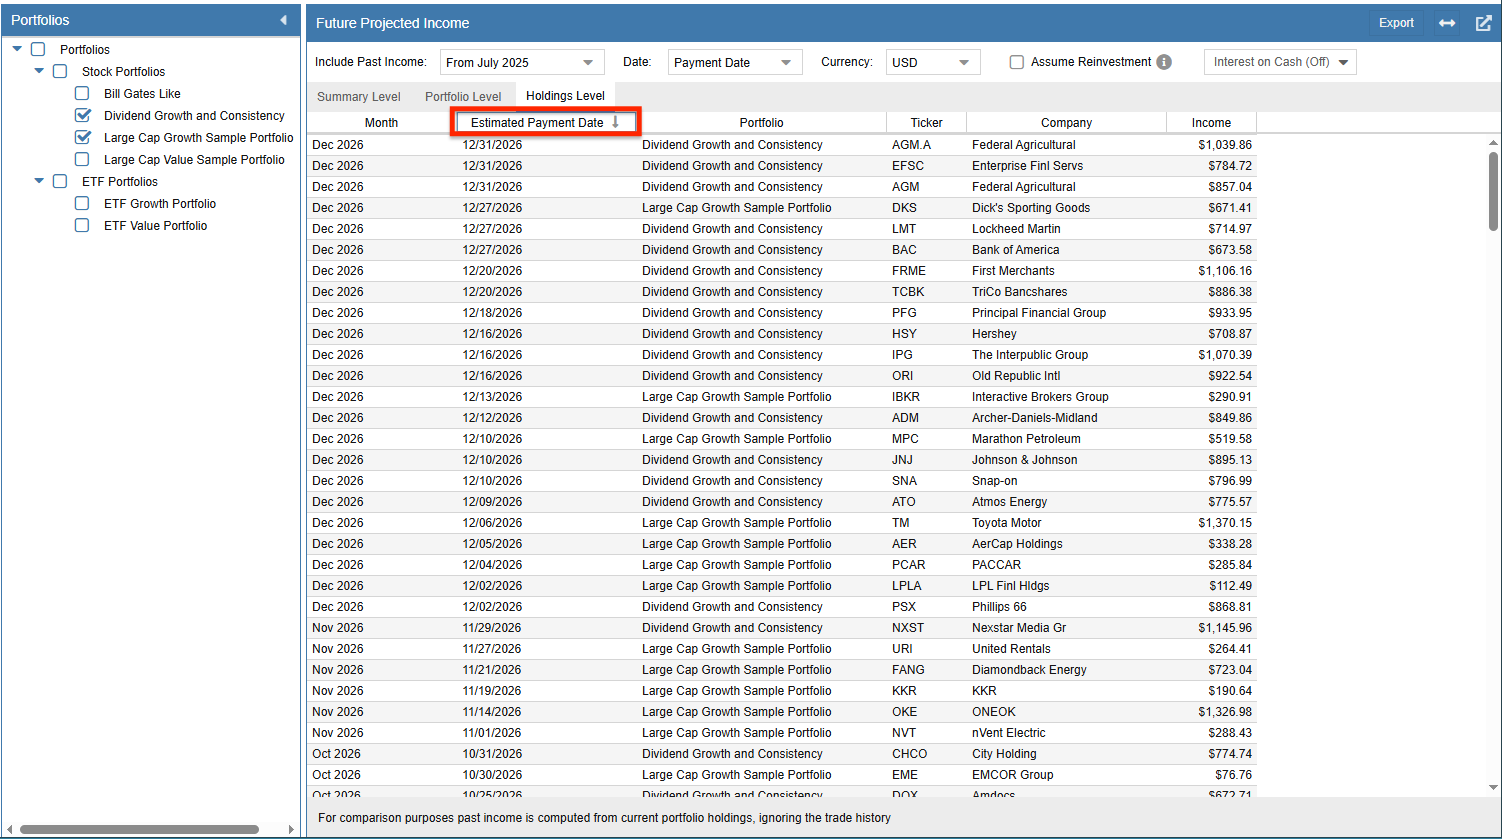1502x839 pixels.
Task: Uncheck Dividend Growth and Consistency portfolio
Action: 82,115
